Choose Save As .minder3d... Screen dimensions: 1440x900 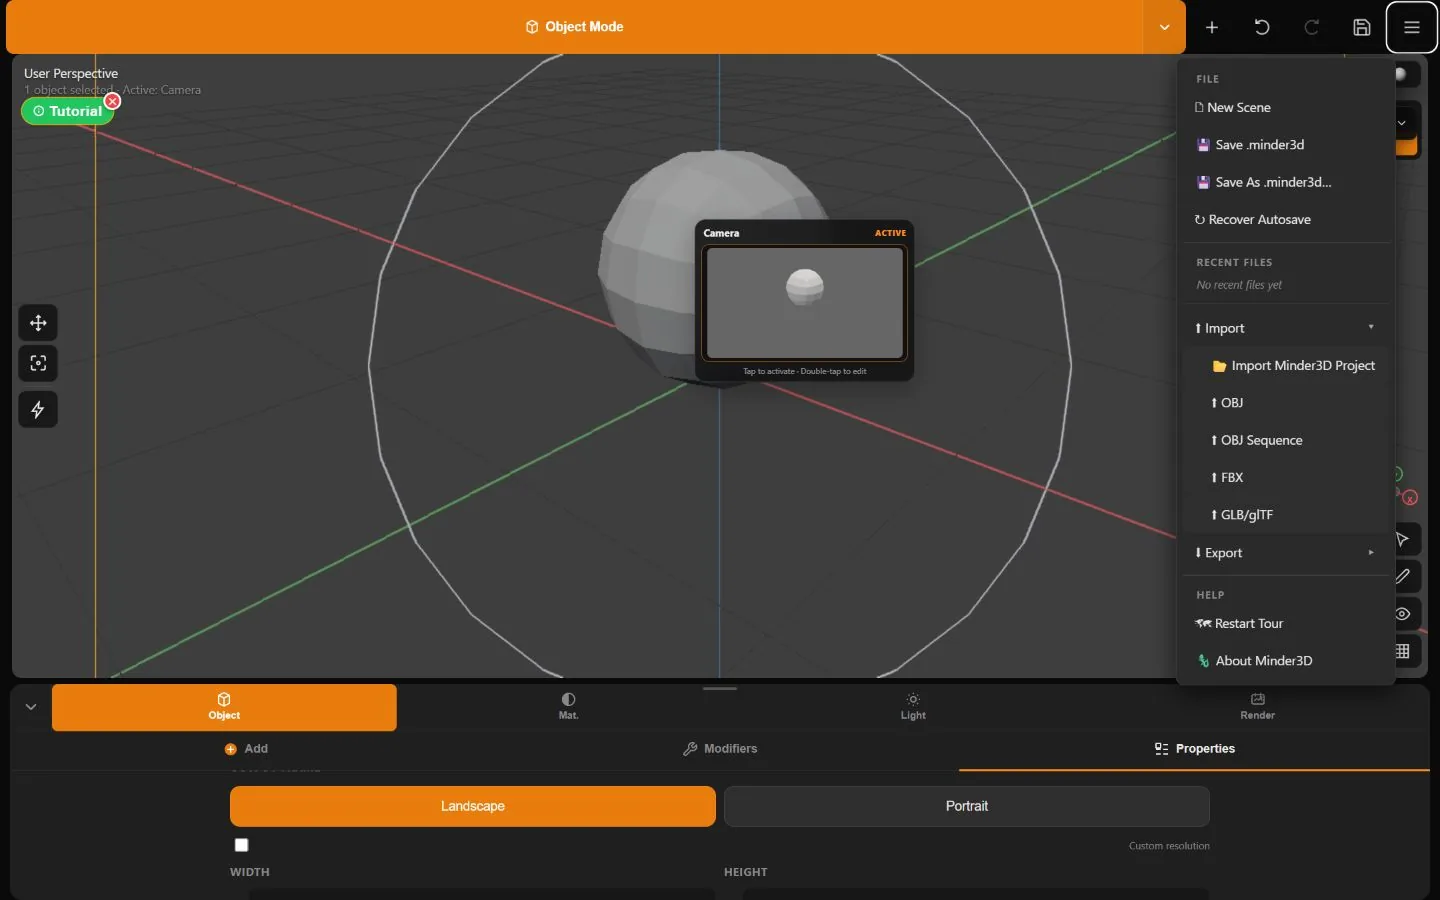tap(1286, 182)
